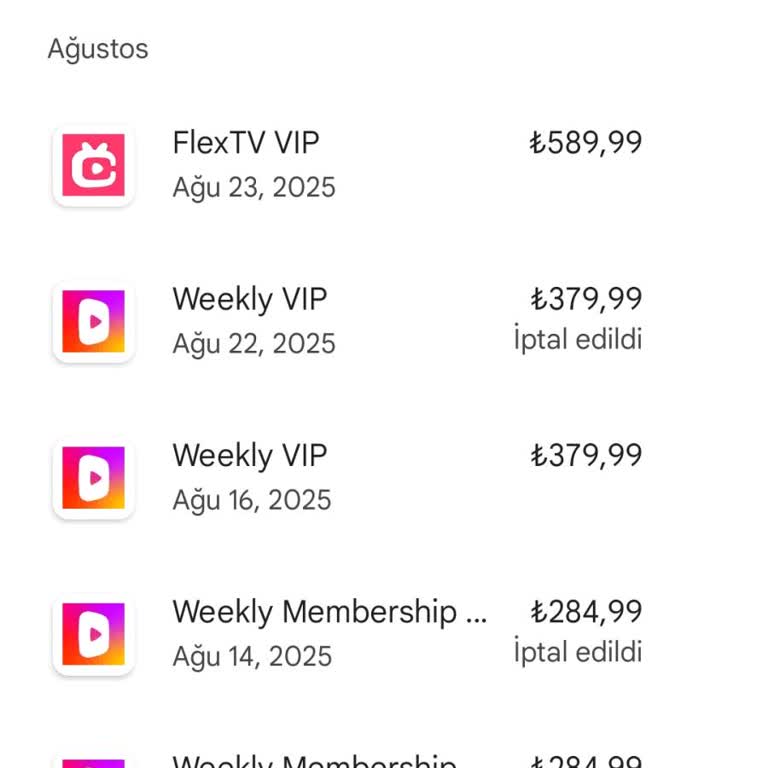The width and height of the screenshot is (768, 768).
Task: Open the Weekly Membership entry dated Ağu 14
Action: click(x=330, y=611)
